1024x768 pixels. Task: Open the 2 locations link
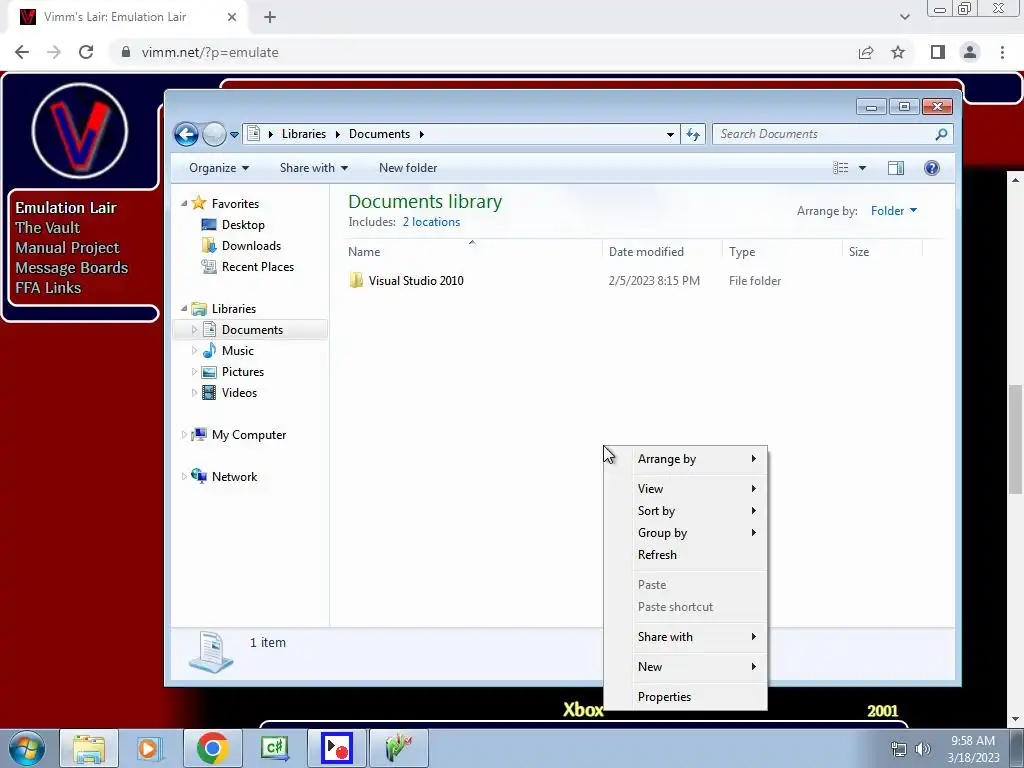[x=431, y=222]
